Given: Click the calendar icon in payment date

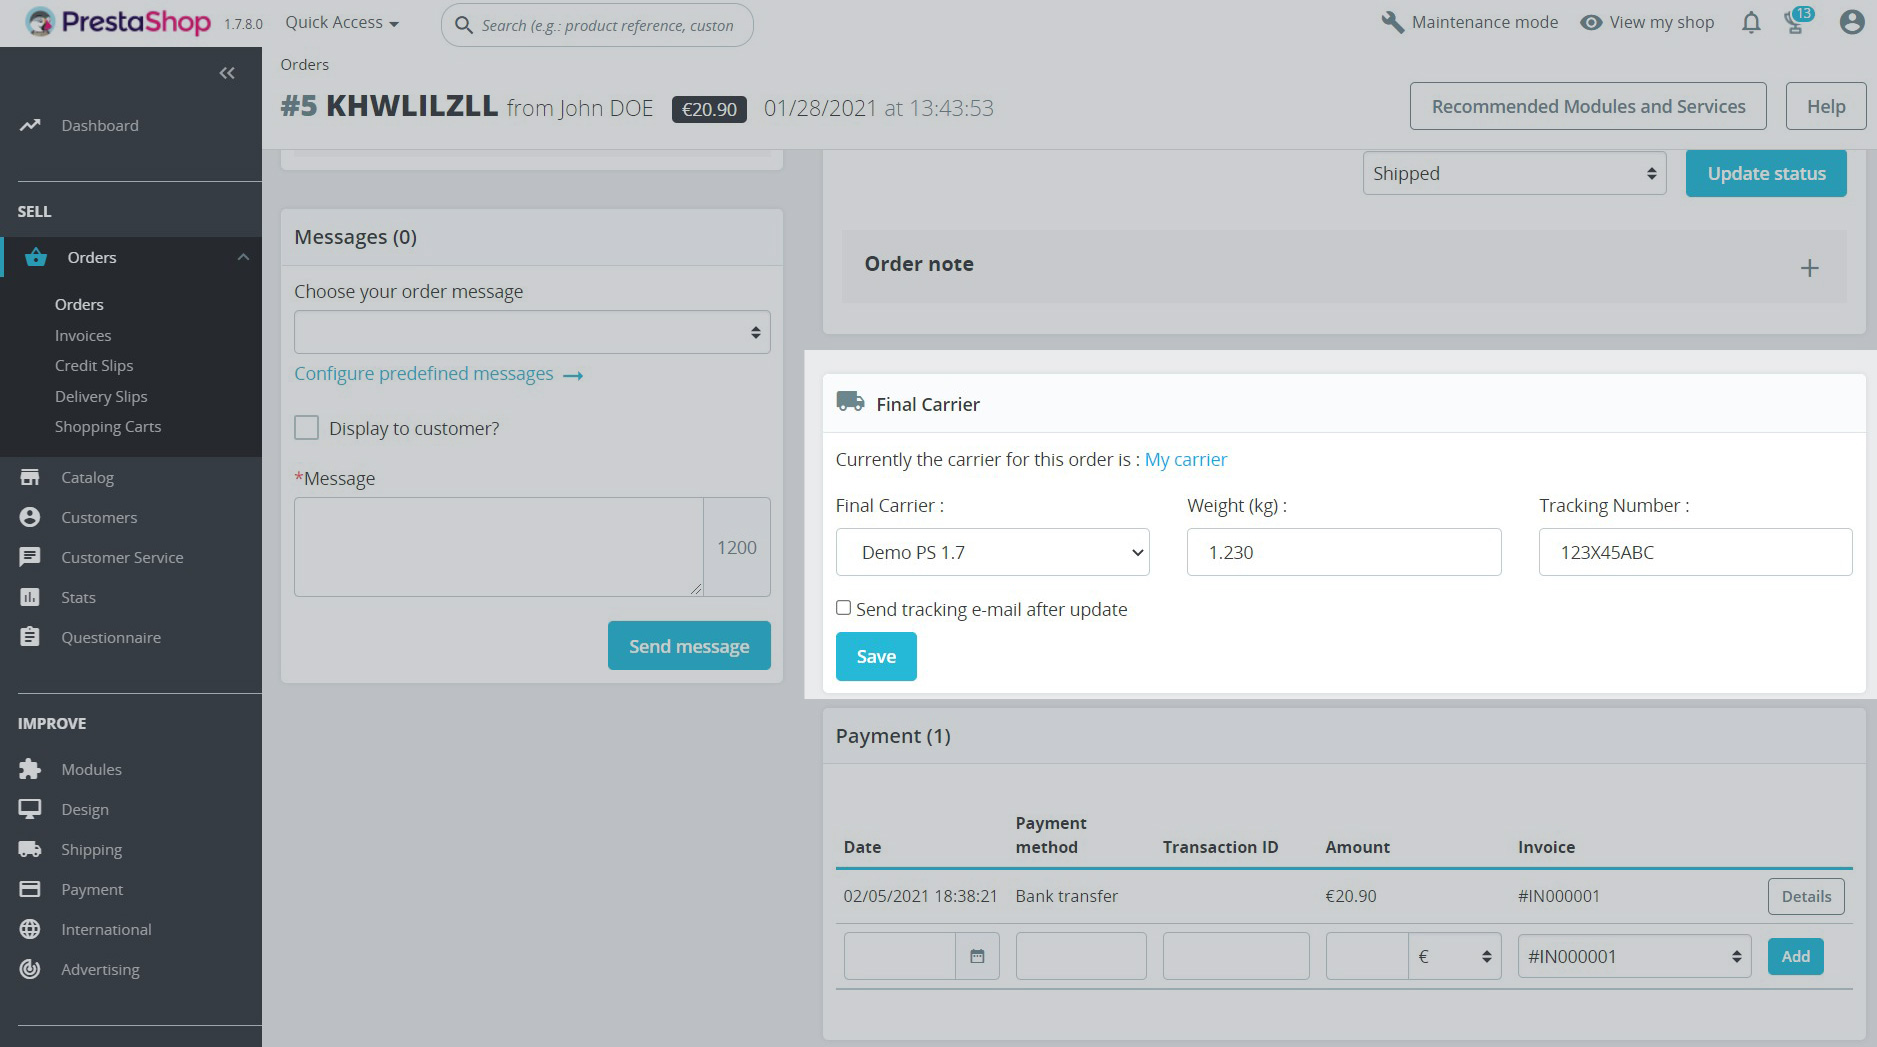Looking at the screenshot, I should [977, 957].
